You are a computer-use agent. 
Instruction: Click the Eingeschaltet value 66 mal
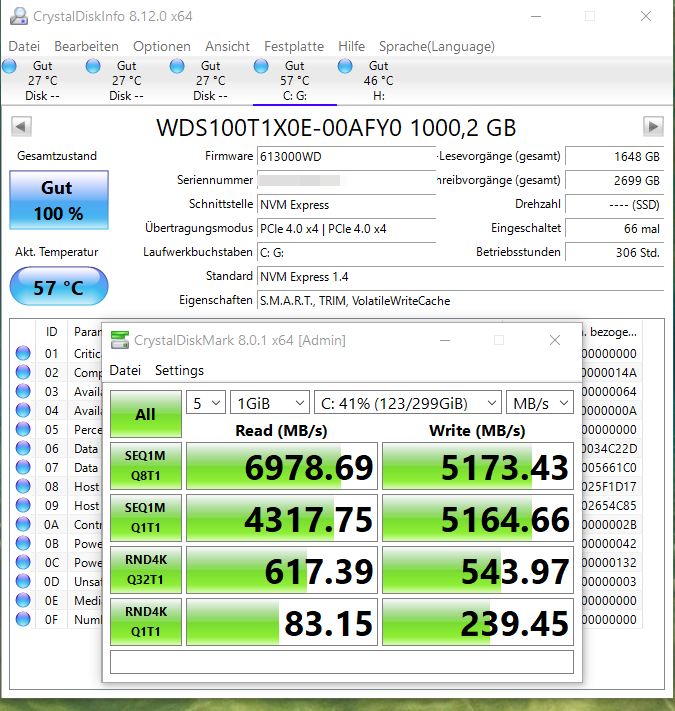tap(615, 229)
